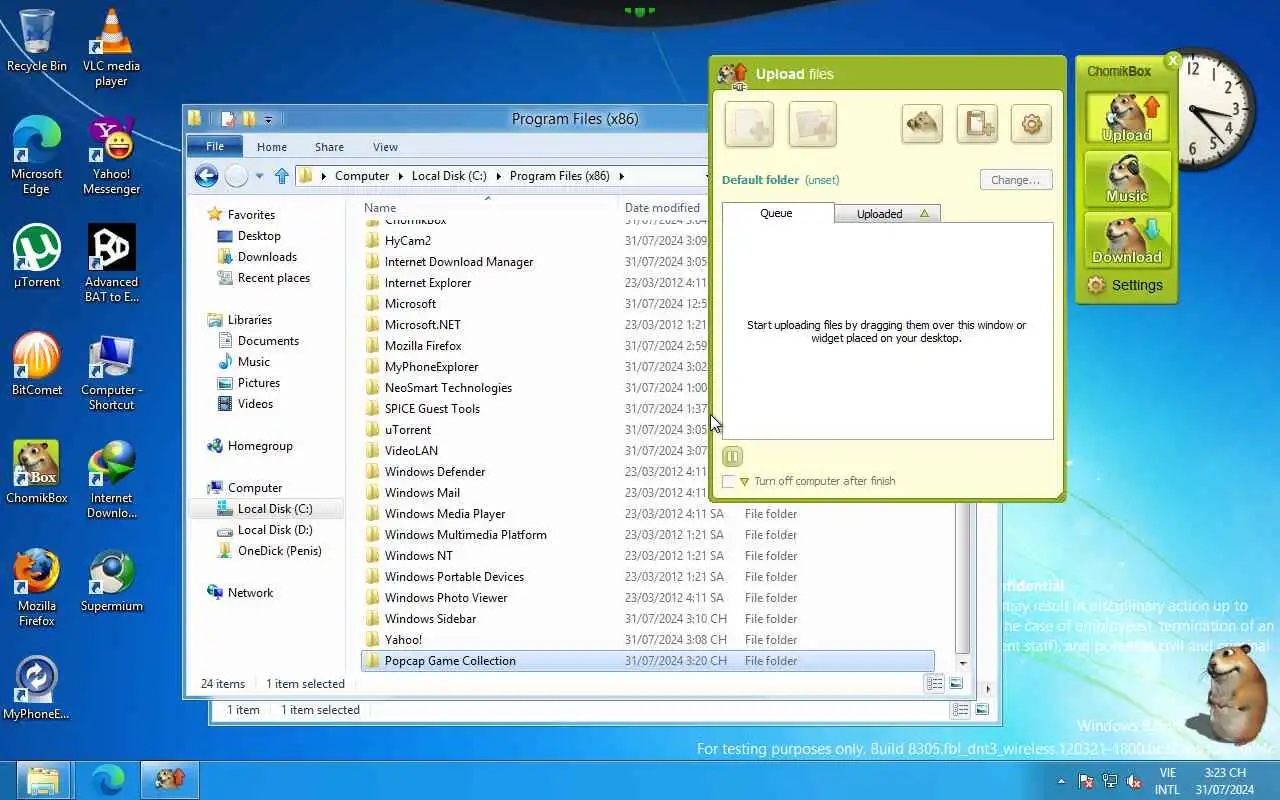
Task: Select OneDick drive in navigation pane
Action: tap(279, 551)
